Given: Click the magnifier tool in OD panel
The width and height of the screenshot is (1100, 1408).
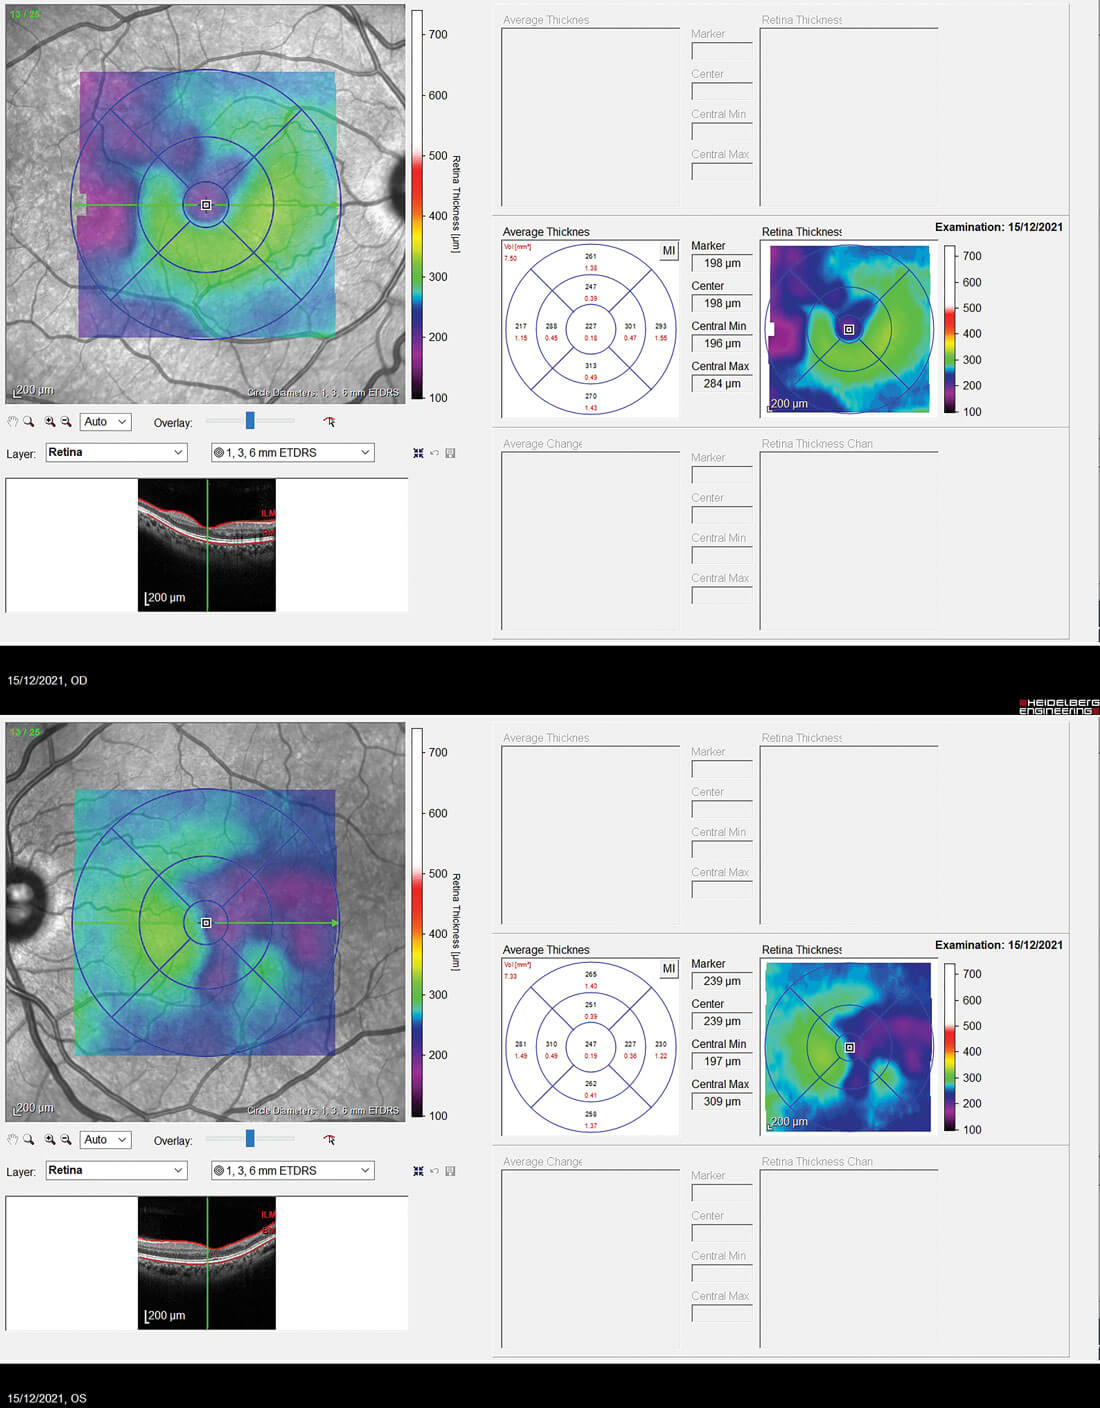Looking at the screenshot, I should 29,422.
